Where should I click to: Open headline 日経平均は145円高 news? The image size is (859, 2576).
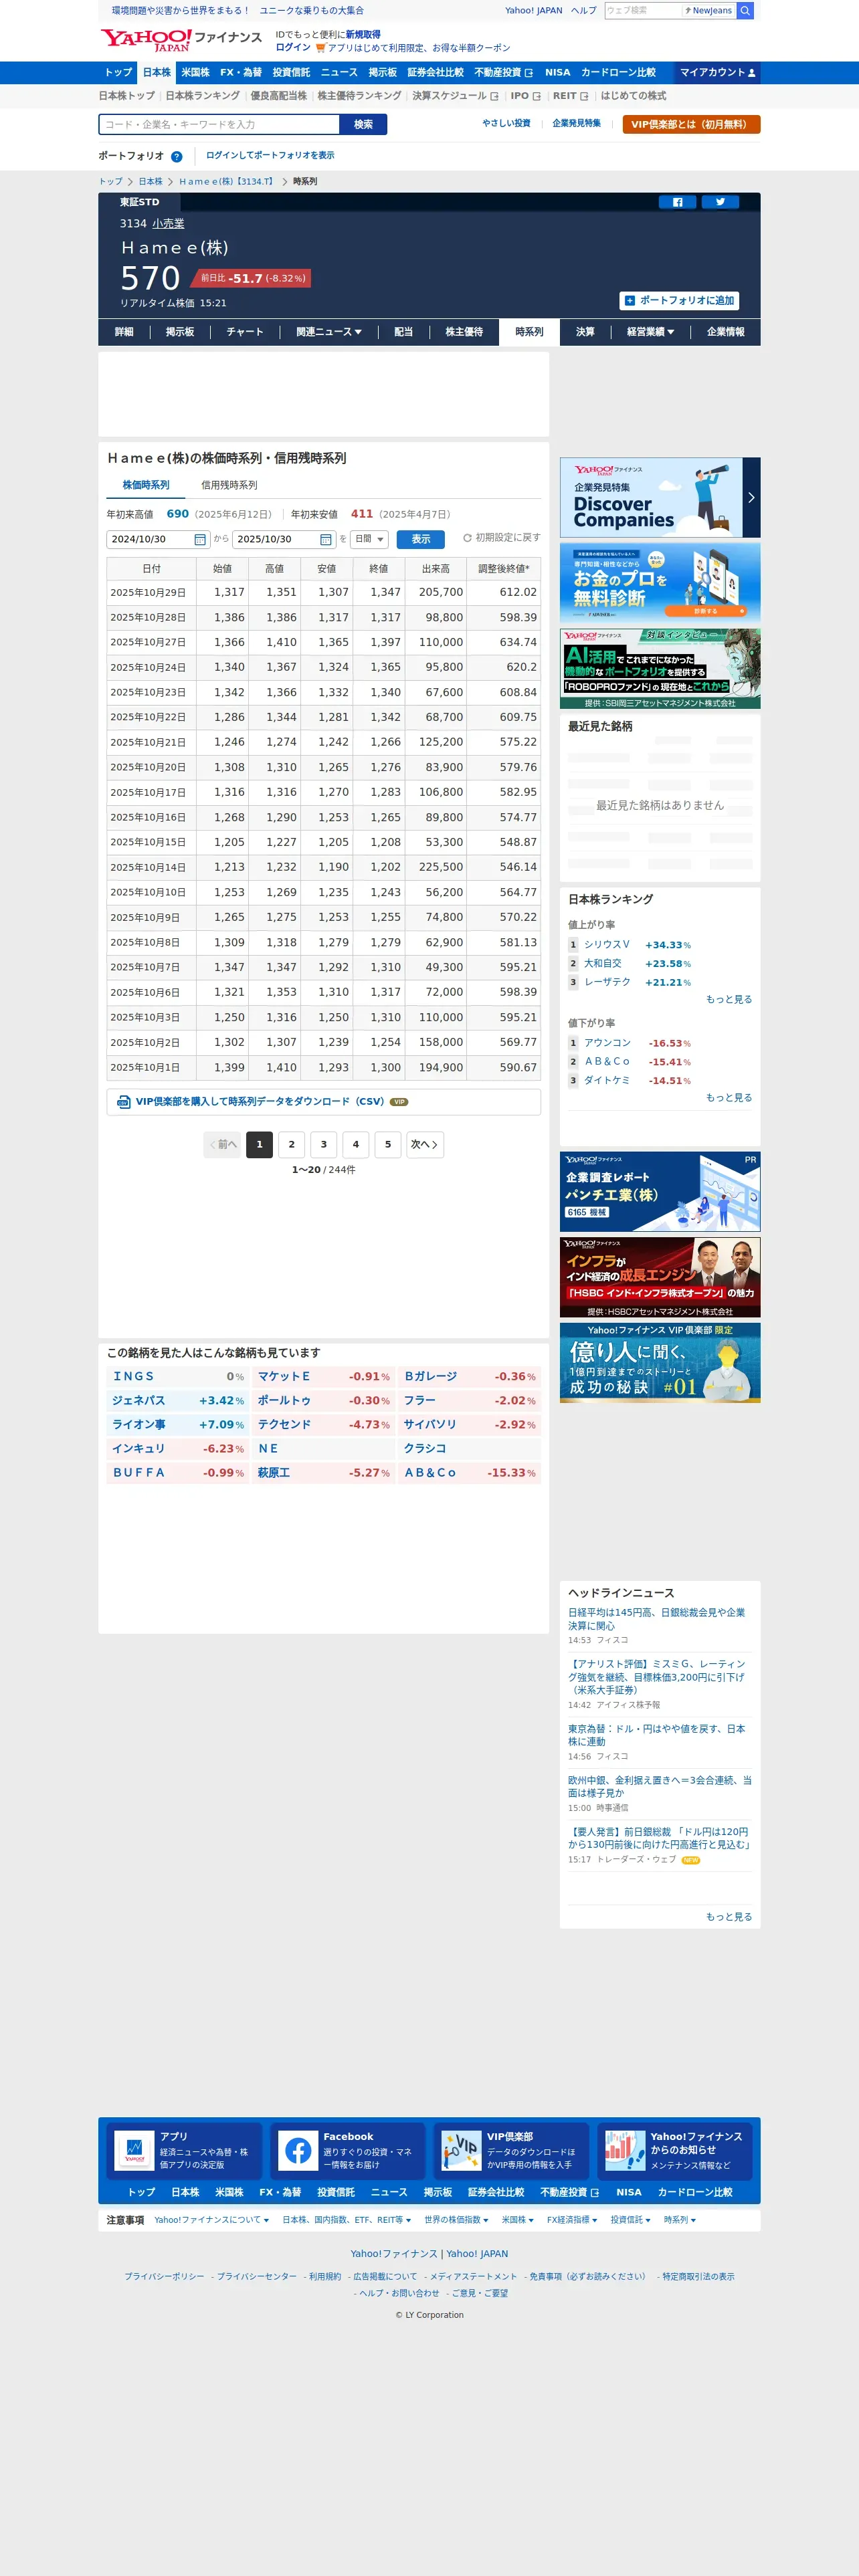click(x=656, y=1619)
